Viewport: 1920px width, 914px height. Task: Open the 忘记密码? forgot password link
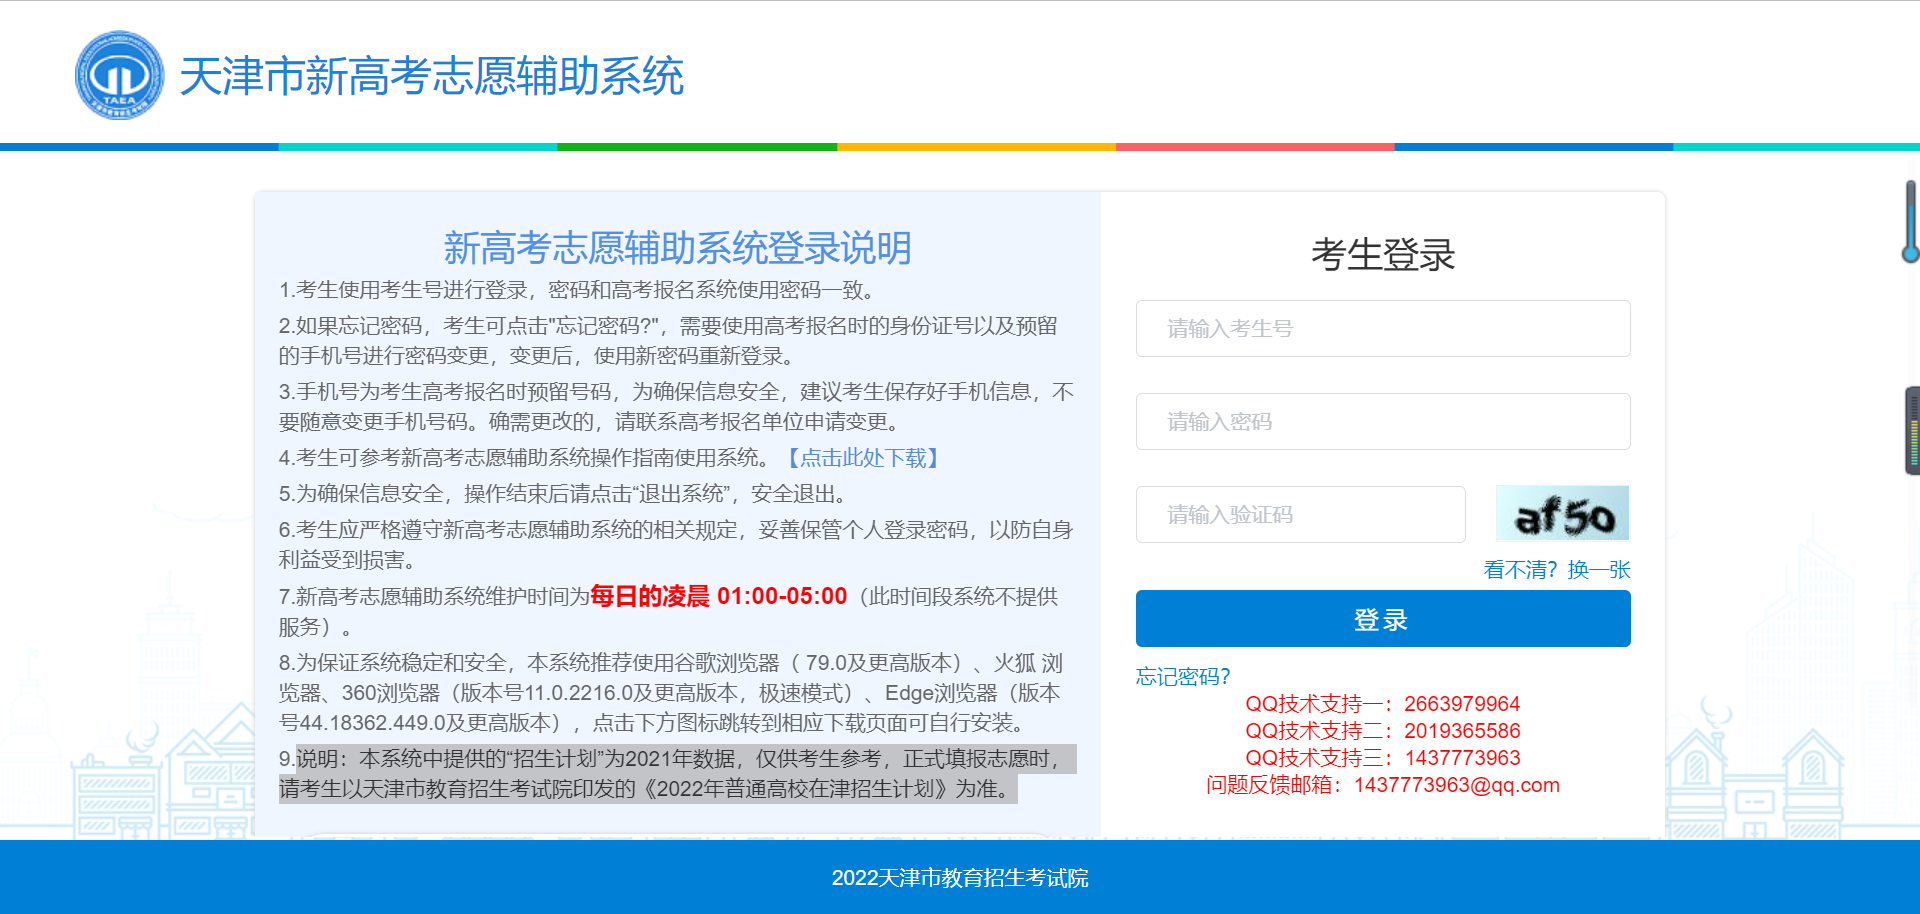[1182, 677]
